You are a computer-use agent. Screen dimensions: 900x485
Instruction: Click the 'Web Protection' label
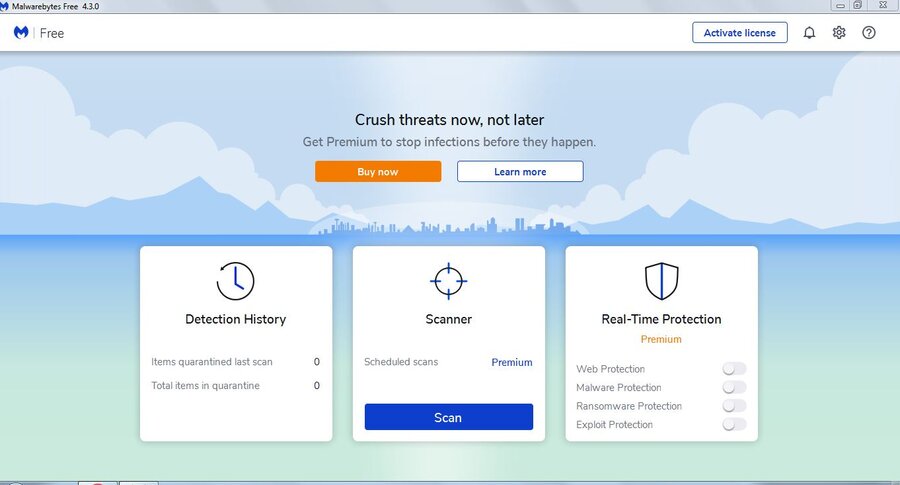[610, 369]
